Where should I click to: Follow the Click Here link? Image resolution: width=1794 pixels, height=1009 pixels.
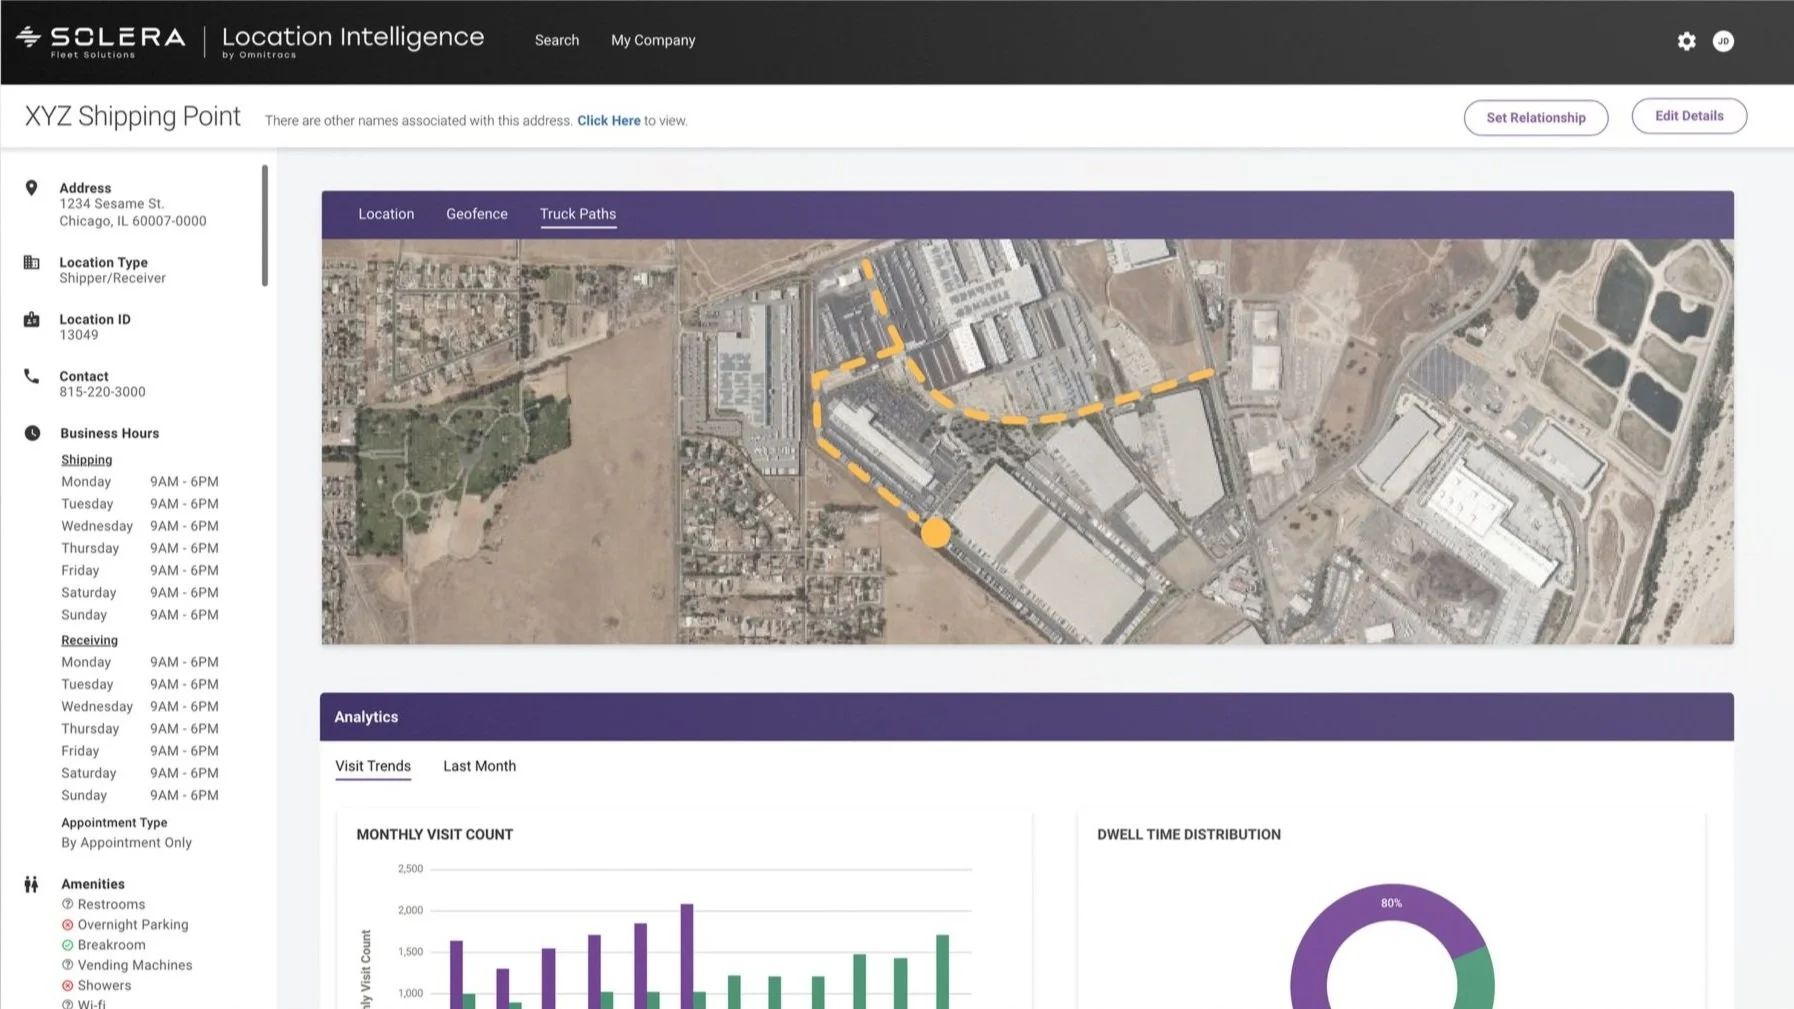pyautogui.click(x=609, y=120)
